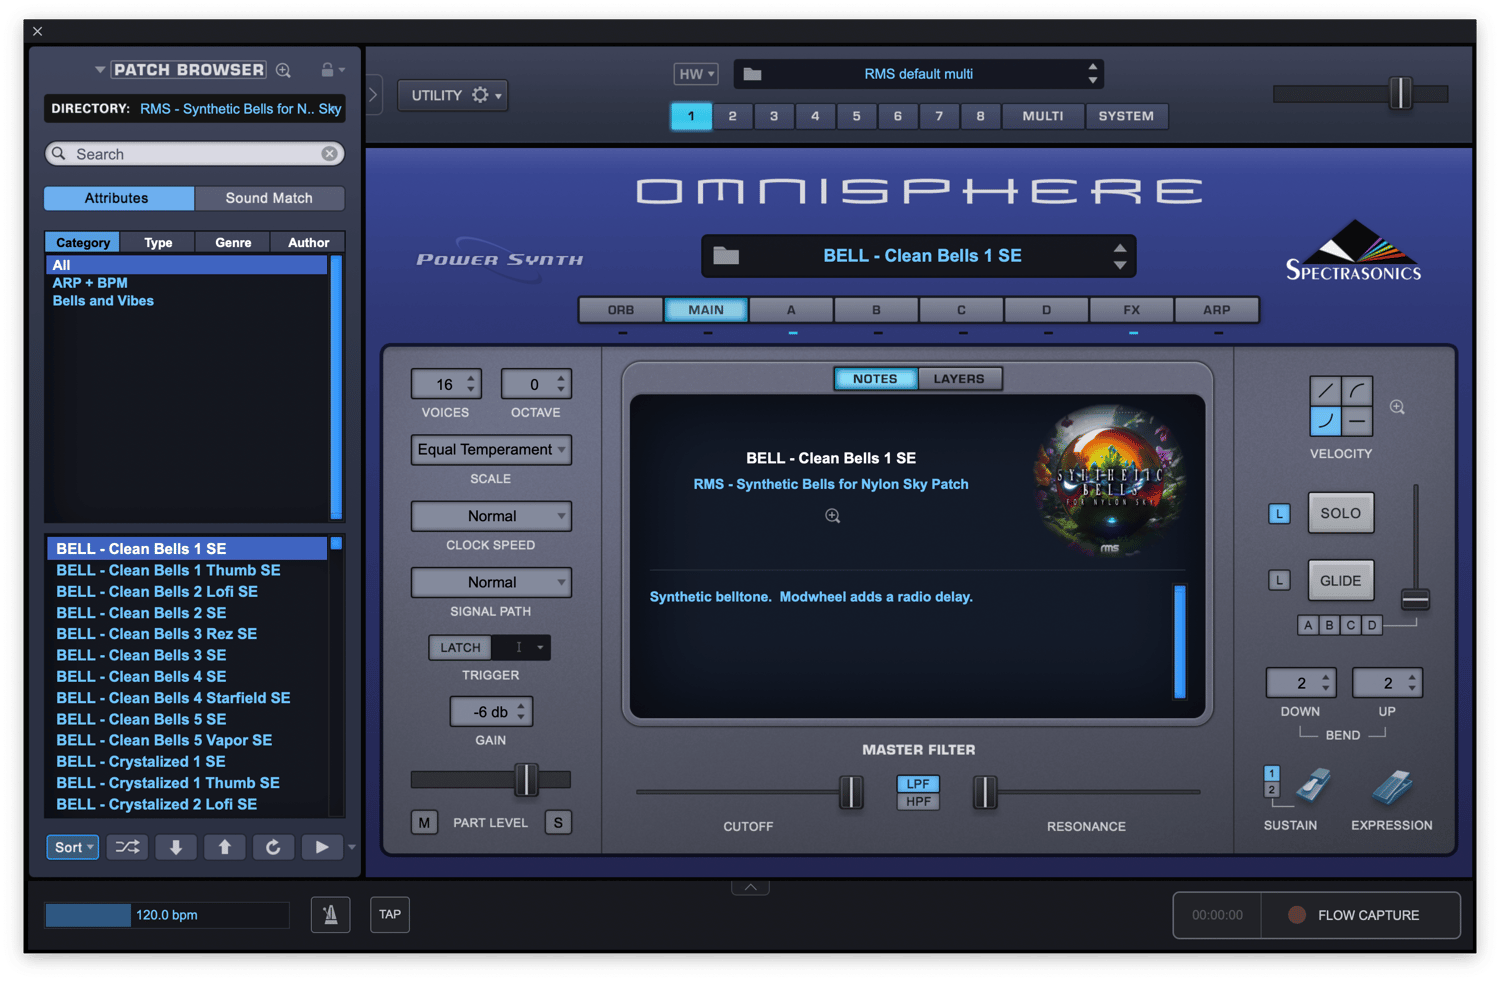Zoom the patch notes magnifier icon

click(832, 516)
